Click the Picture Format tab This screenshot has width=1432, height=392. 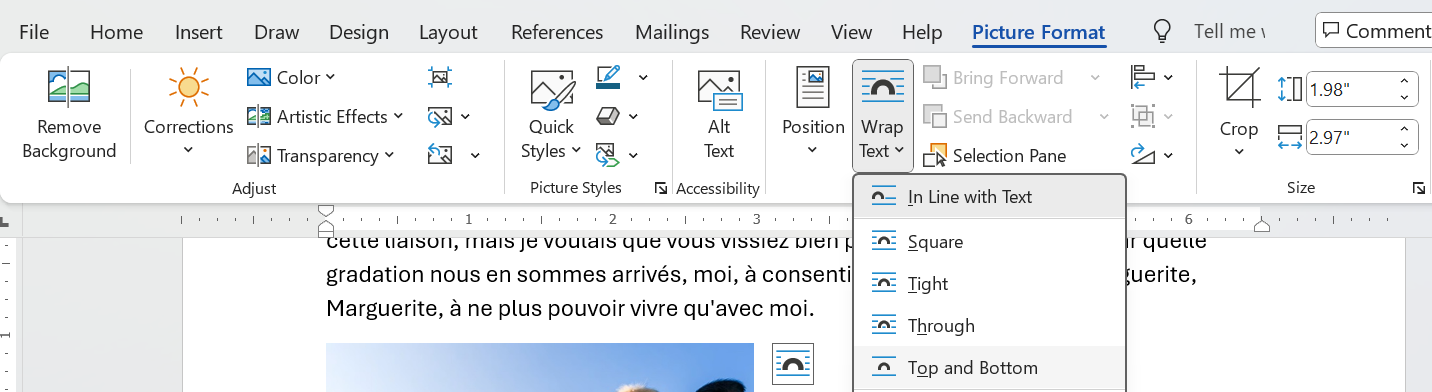click(x=1039, y=32)
